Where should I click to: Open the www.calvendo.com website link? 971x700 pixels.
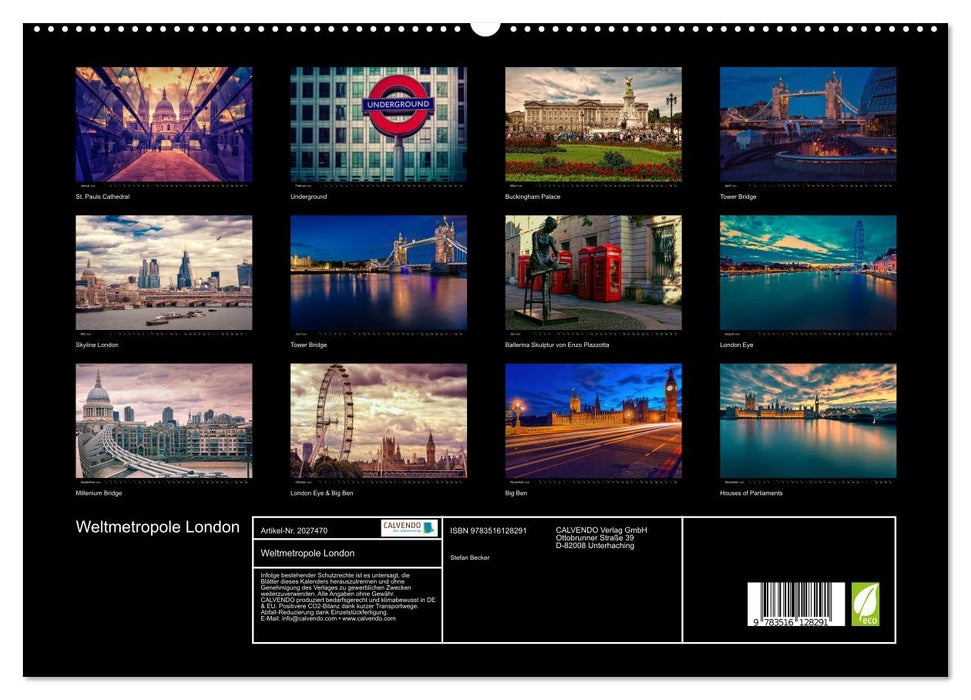[368, 619]
